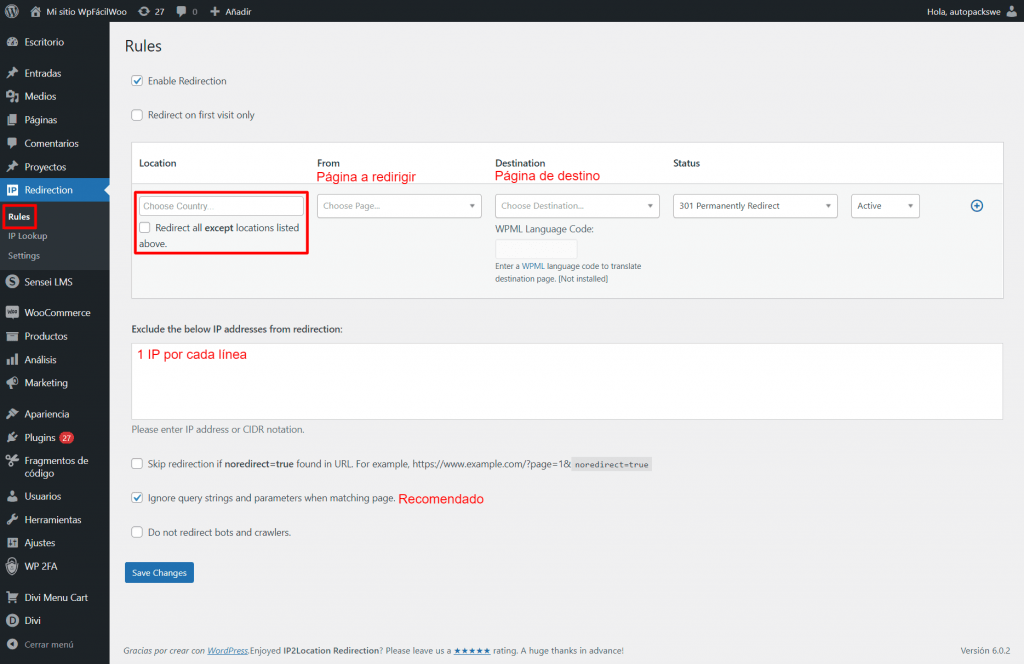This screenshot has height=664, width=1024.
Task: Click the Páginas pages icon
Action: pos(12,119)
